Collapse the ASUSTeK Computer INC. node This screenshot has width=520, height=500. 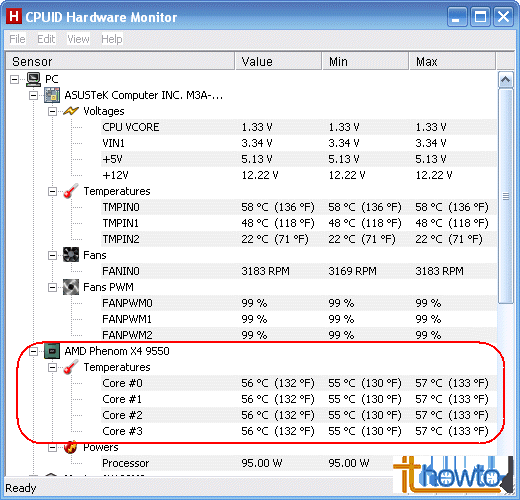coord(33,95)
